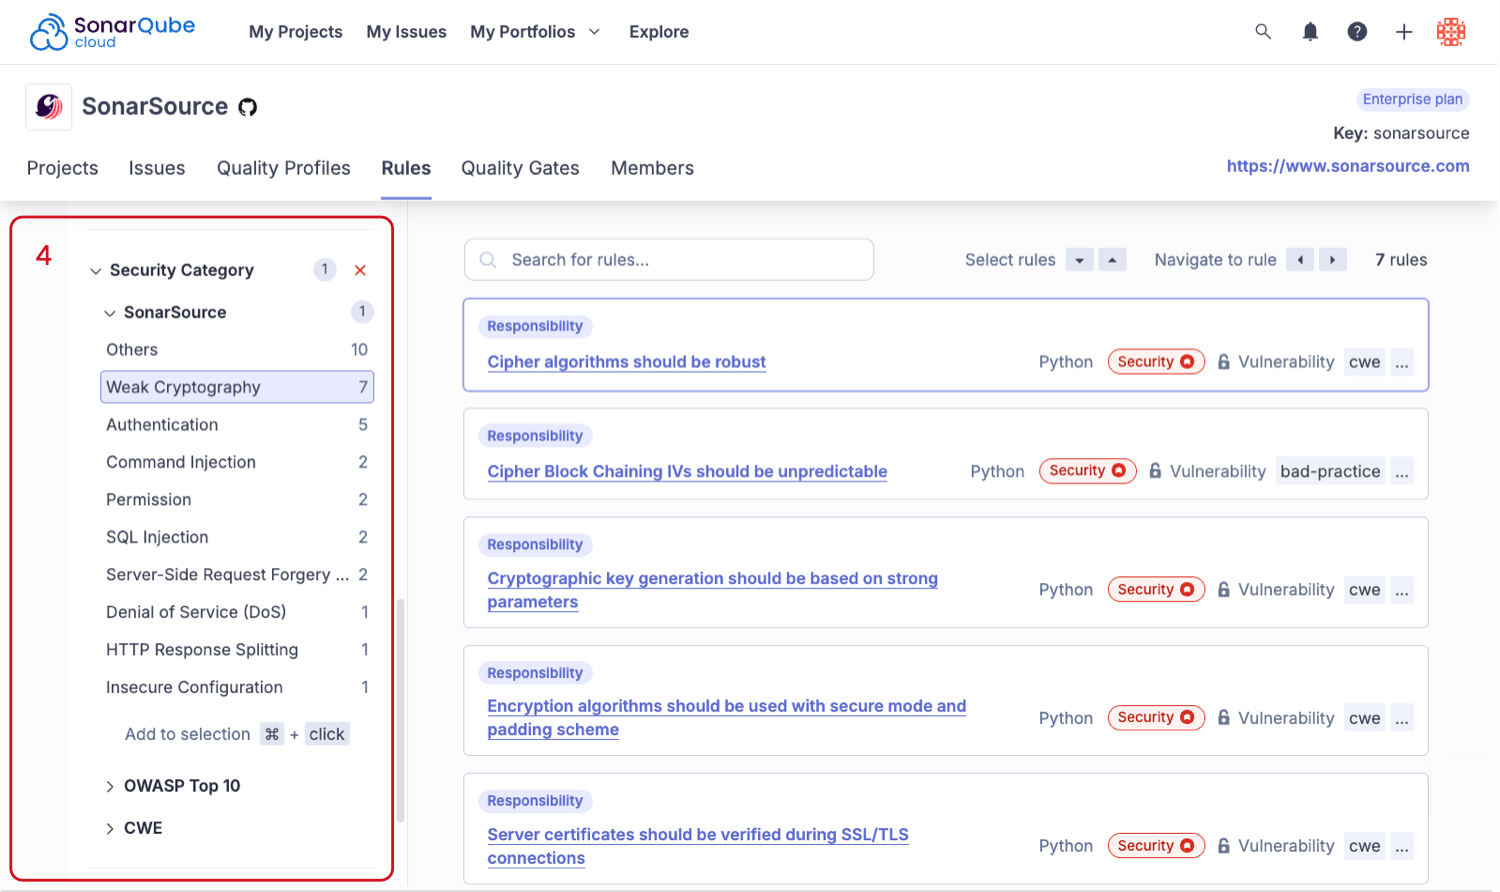
Task: Expand the OWASP Top 10 section
Action: 110,787
